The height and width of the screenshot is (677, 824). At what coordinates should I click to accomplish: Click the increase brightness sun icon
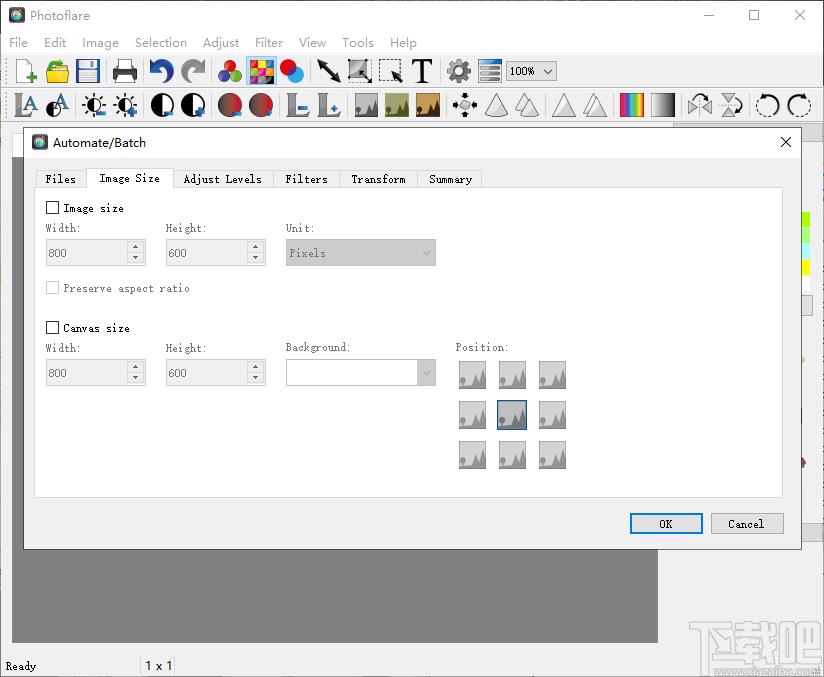126,105
